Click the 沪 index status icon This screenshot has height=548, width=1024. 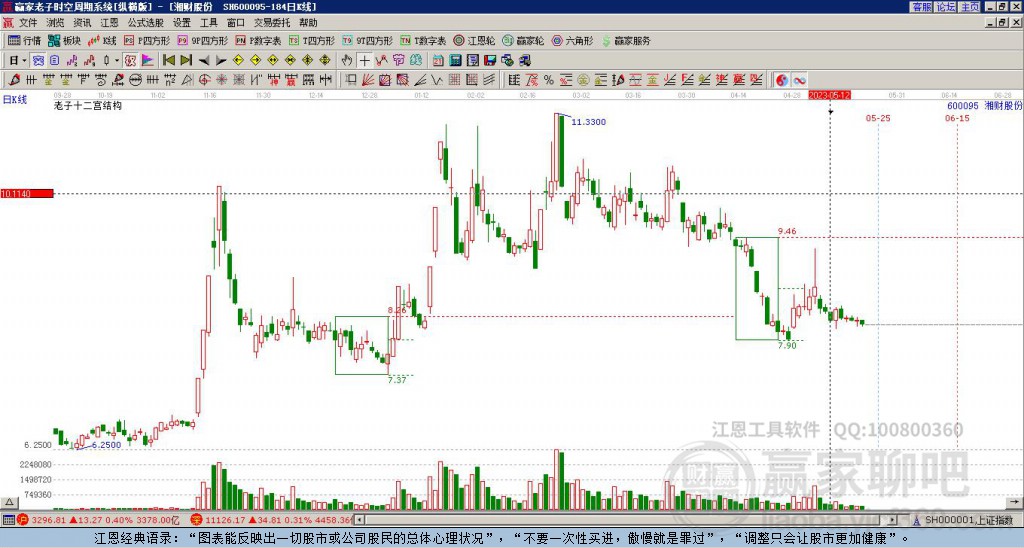click(x=23, y=520)
